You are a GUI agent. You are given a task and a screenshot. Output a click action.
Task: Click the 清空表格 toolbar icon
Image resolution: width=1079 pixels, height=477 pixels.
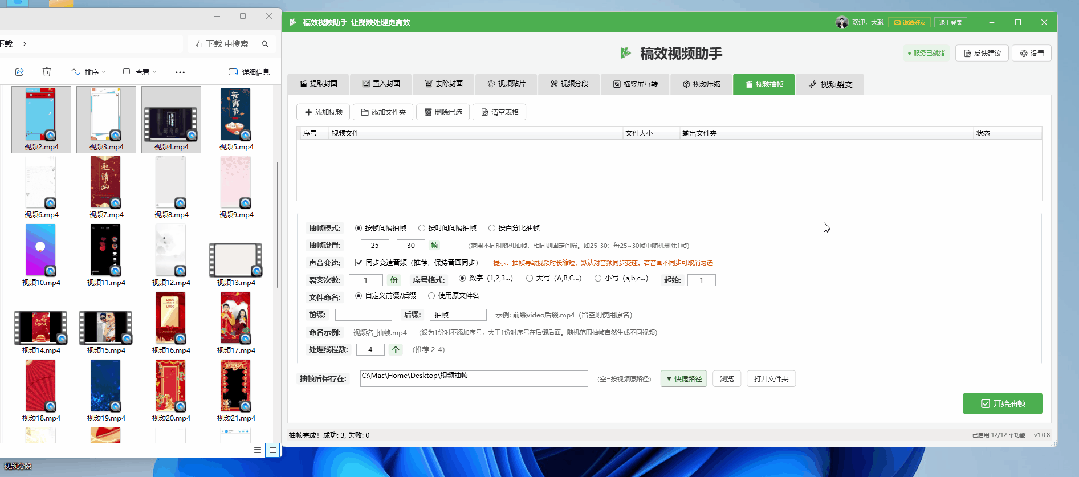(485, 112)
